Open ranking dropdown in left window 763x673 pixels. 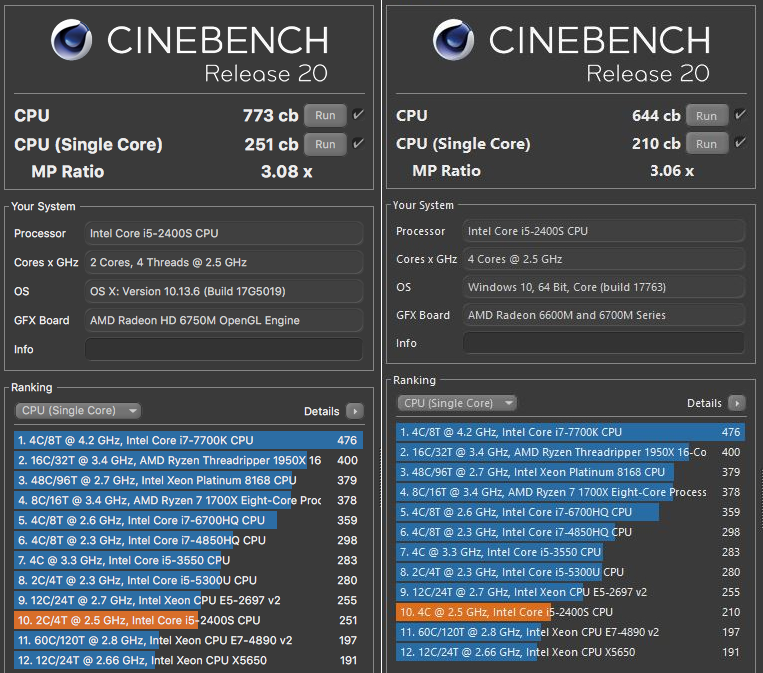[x=78, y=411]
